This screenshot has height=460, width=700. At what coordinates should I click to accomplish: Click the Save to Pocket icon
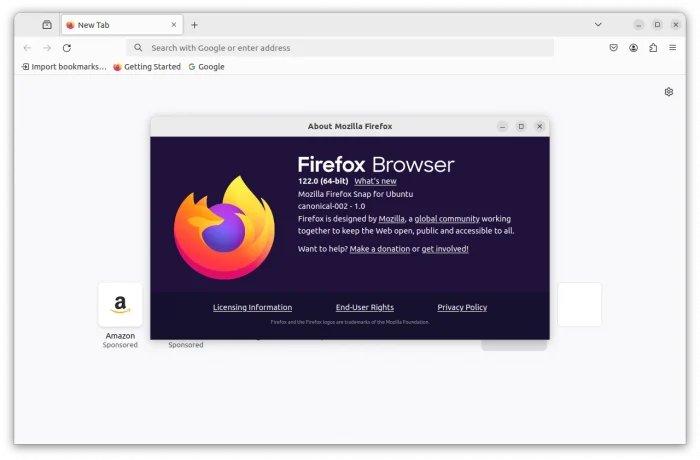(x=614, y=48)
